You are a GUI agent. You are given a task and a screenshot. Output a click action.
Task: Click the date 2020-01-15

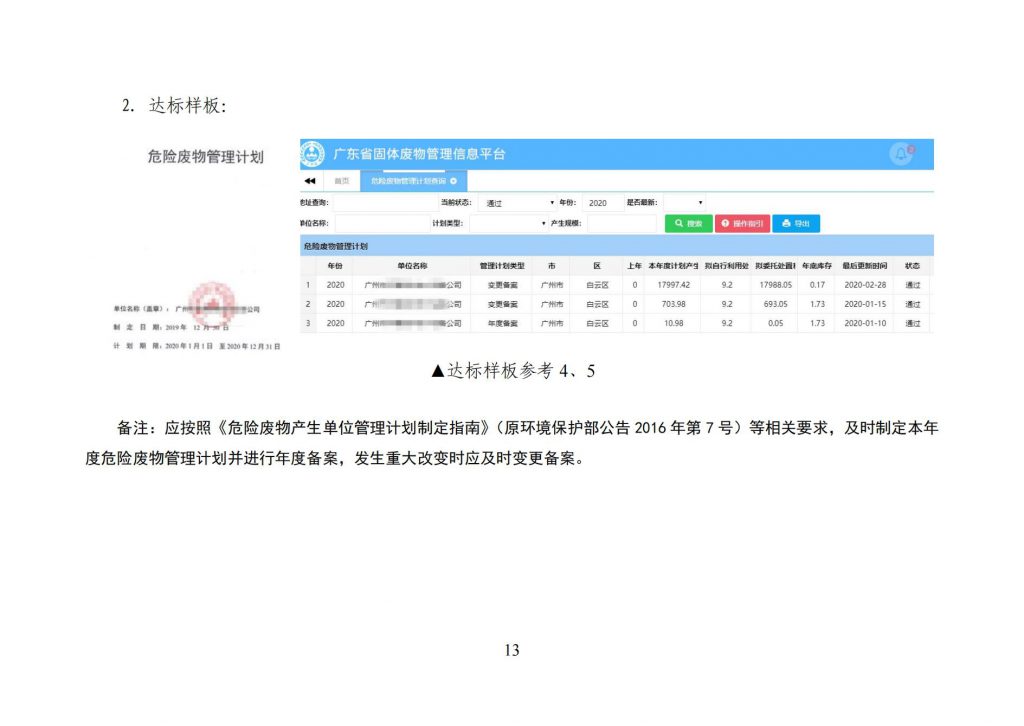[865, 304]
